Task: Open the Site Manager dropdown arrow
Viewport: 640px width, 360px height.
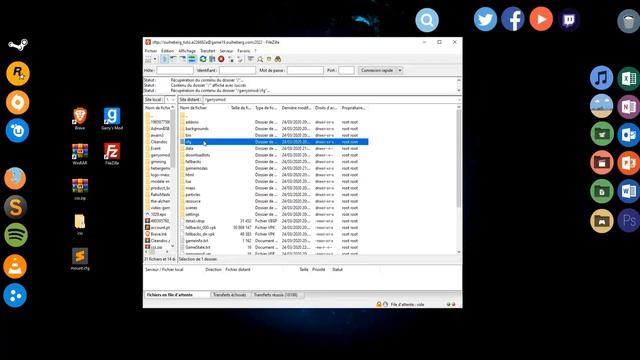Action: coord(155,59)
